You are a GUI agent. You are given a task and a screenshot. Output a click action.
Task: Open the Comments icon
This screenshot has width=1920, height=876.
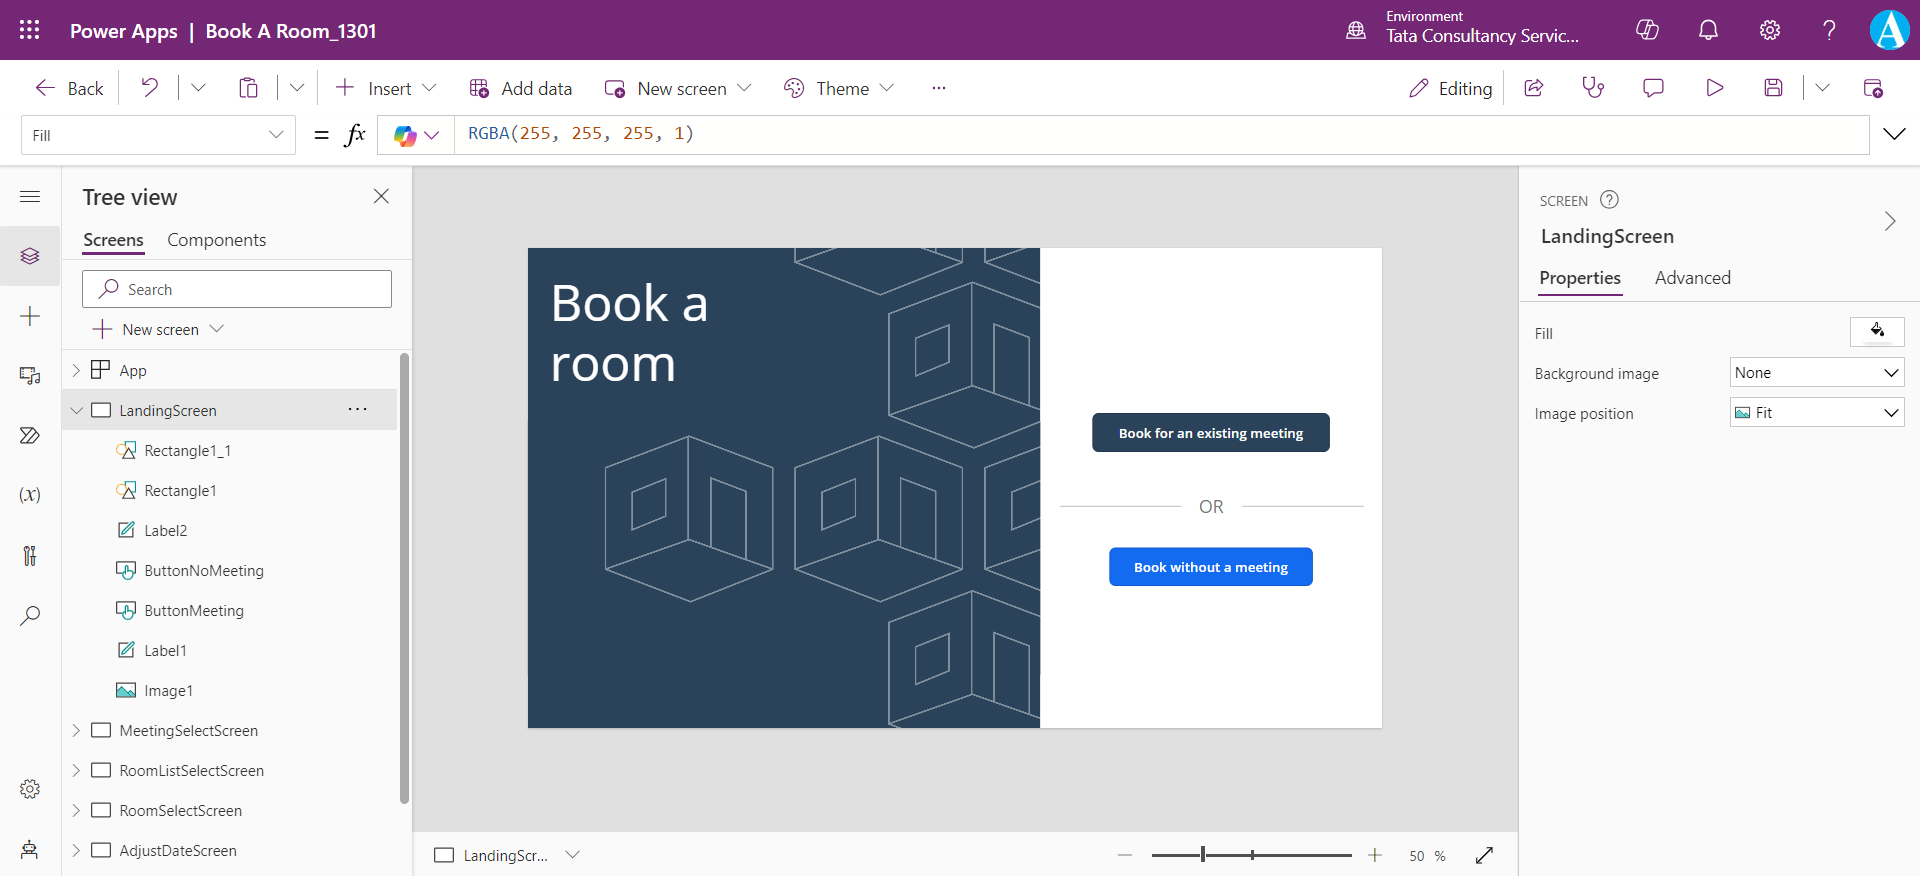(x=1653, y=88)
